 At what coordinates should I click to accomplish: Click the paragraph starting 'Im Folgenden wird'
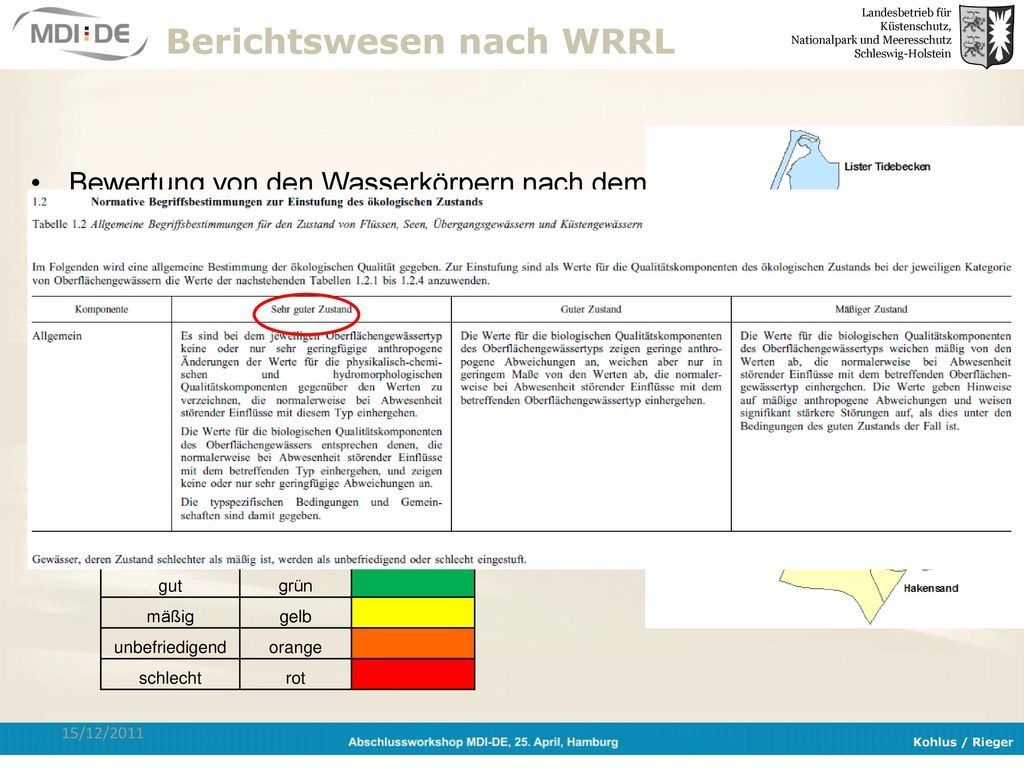522,274
